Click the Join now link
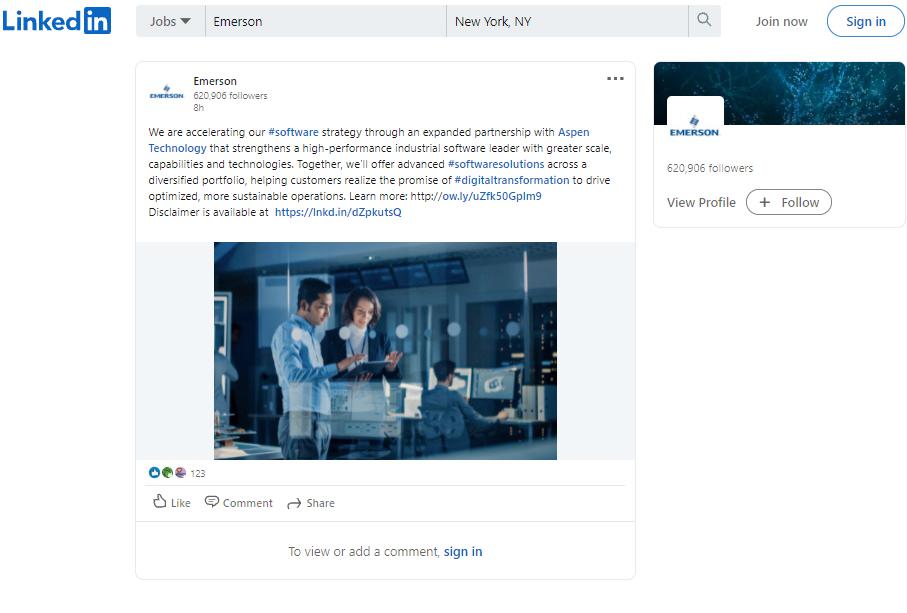The width and height of the screenshot is (907, 613). click(781, 21)
